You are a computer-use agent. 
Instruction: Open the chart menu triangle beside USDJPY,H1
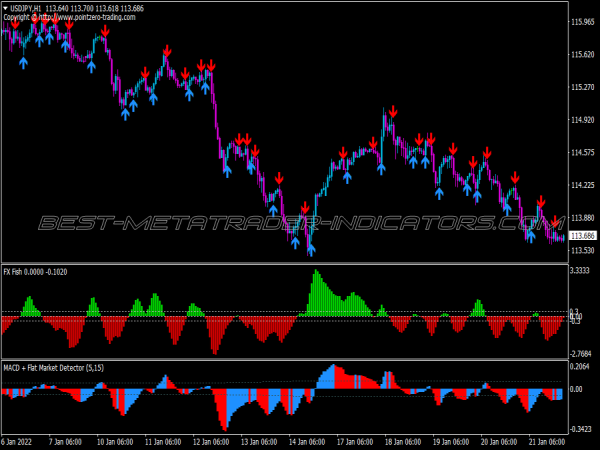6,8
